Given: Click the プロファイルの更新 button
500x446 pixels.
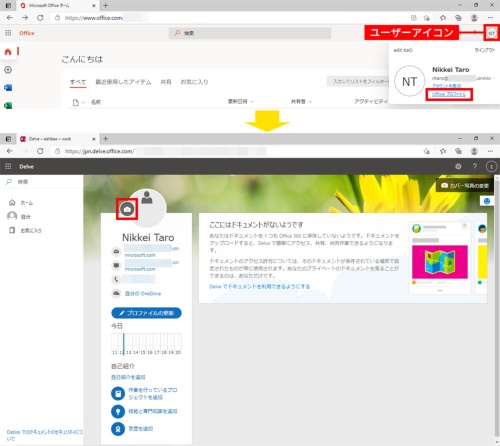Looking at the screenshot, I should (146, 313).
